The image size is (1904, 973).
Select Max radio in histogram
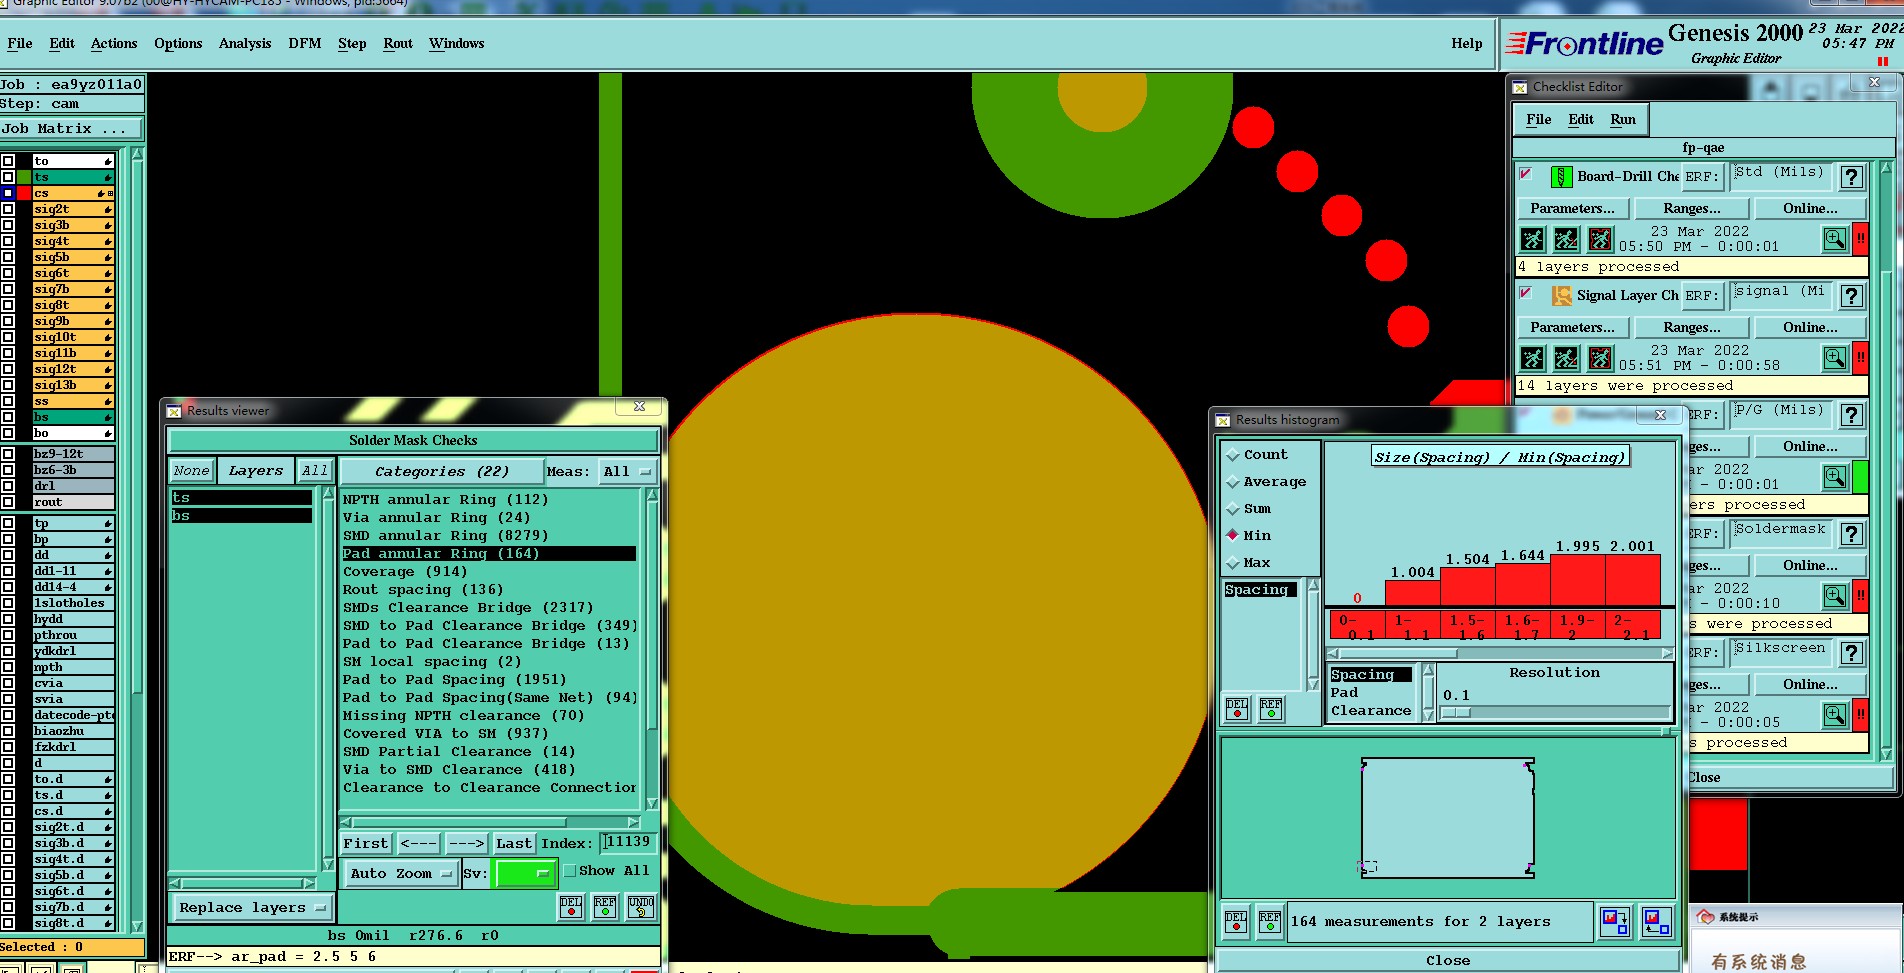click(x=1233, y=563)
